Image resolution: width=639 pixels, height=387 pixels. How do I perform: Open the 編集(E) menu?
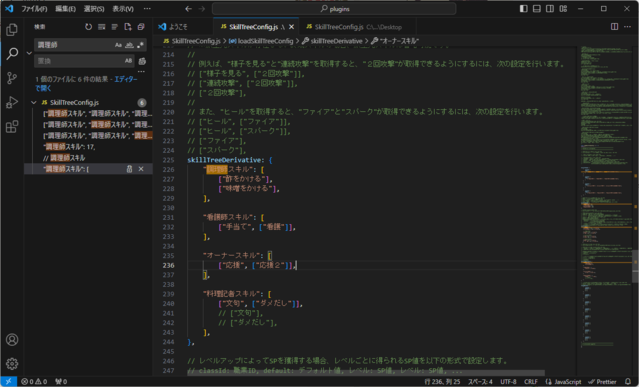pyautogui.click(x=65, y=9)
